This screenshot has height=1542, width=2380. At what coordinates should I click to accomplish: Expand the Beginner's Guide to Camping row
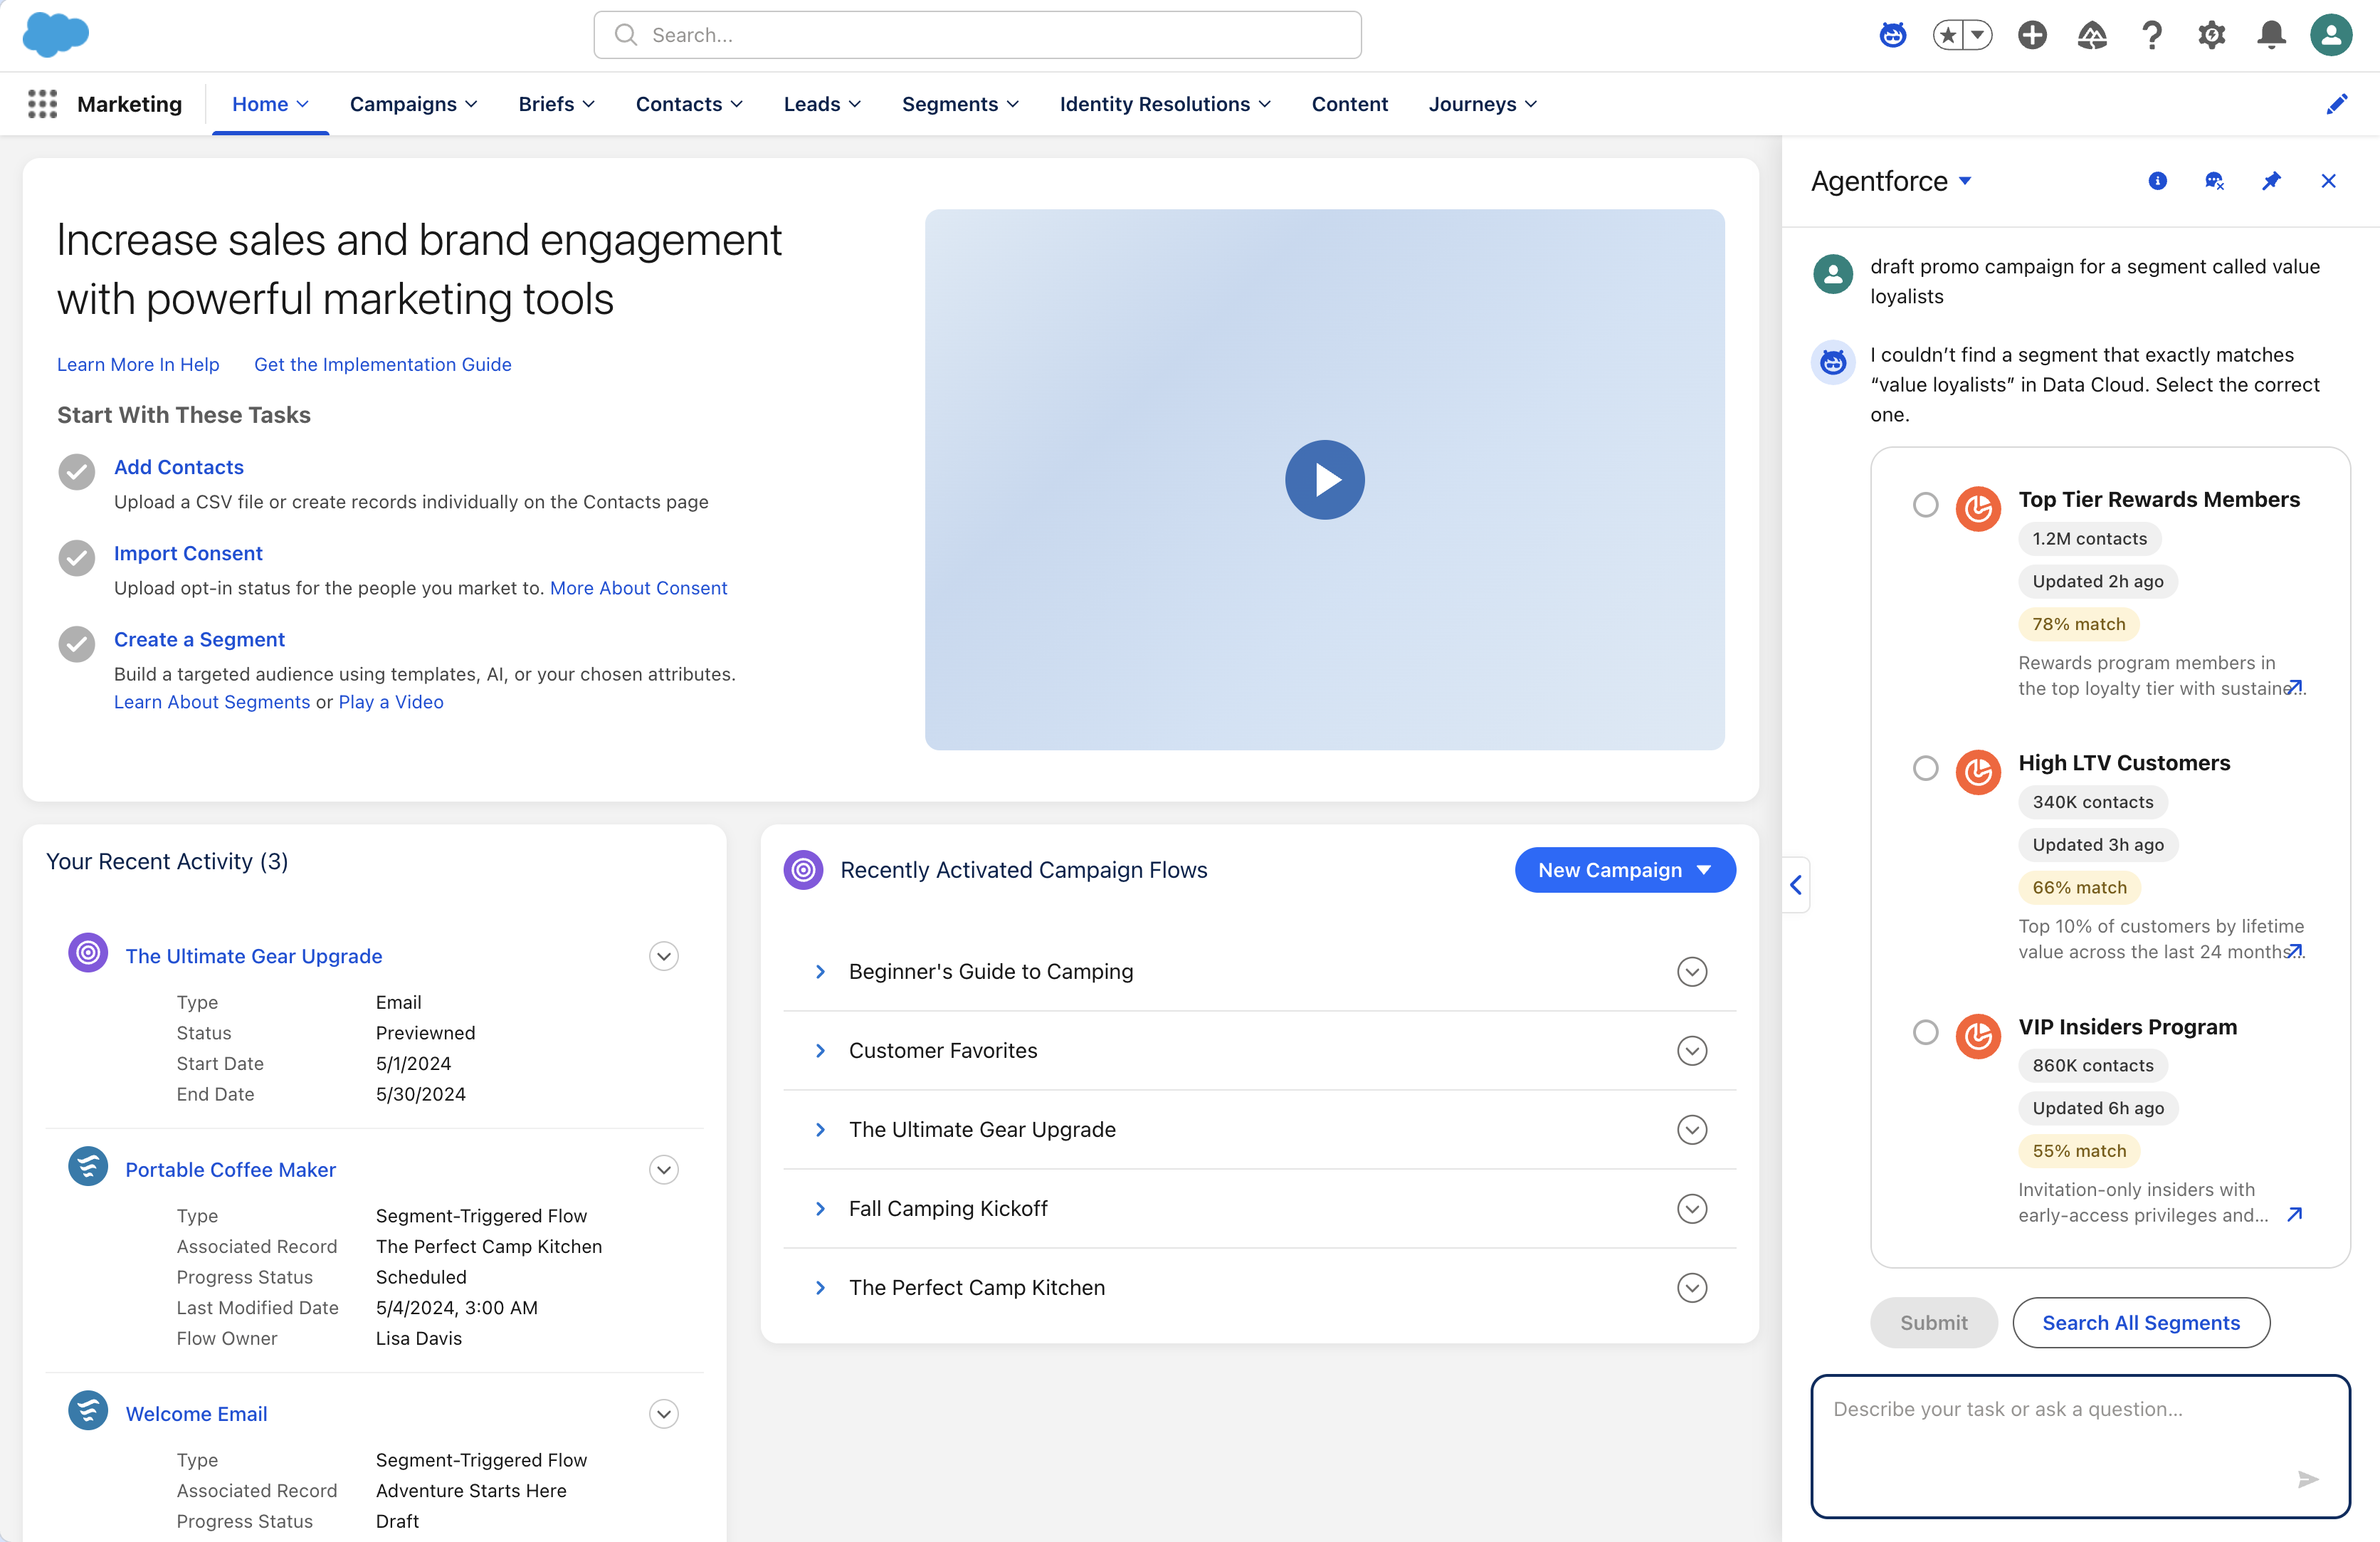820,971
